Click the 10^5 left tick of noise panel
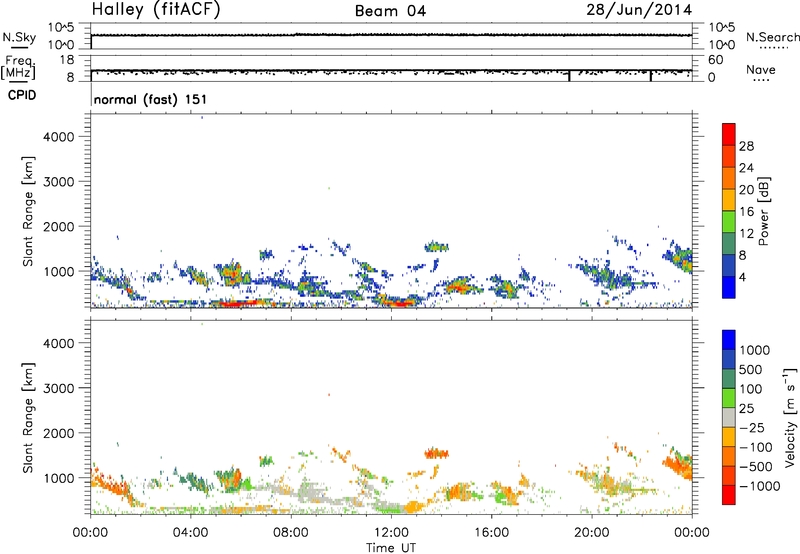The image size is (800, 554). click(61, 28)
